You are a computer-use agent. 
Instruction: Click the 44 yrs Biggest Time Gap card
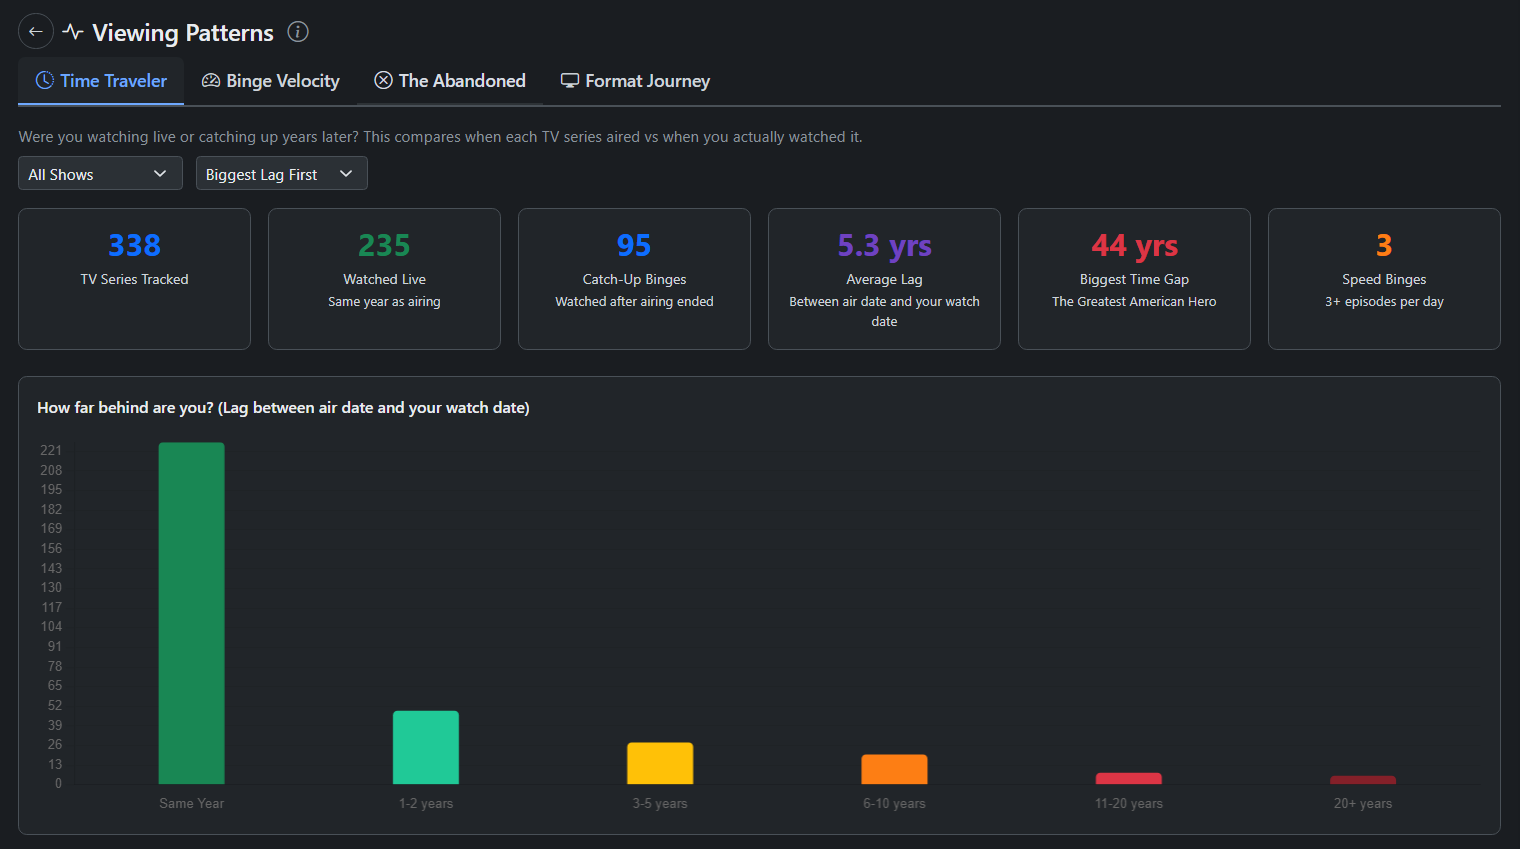[1134, 279]
